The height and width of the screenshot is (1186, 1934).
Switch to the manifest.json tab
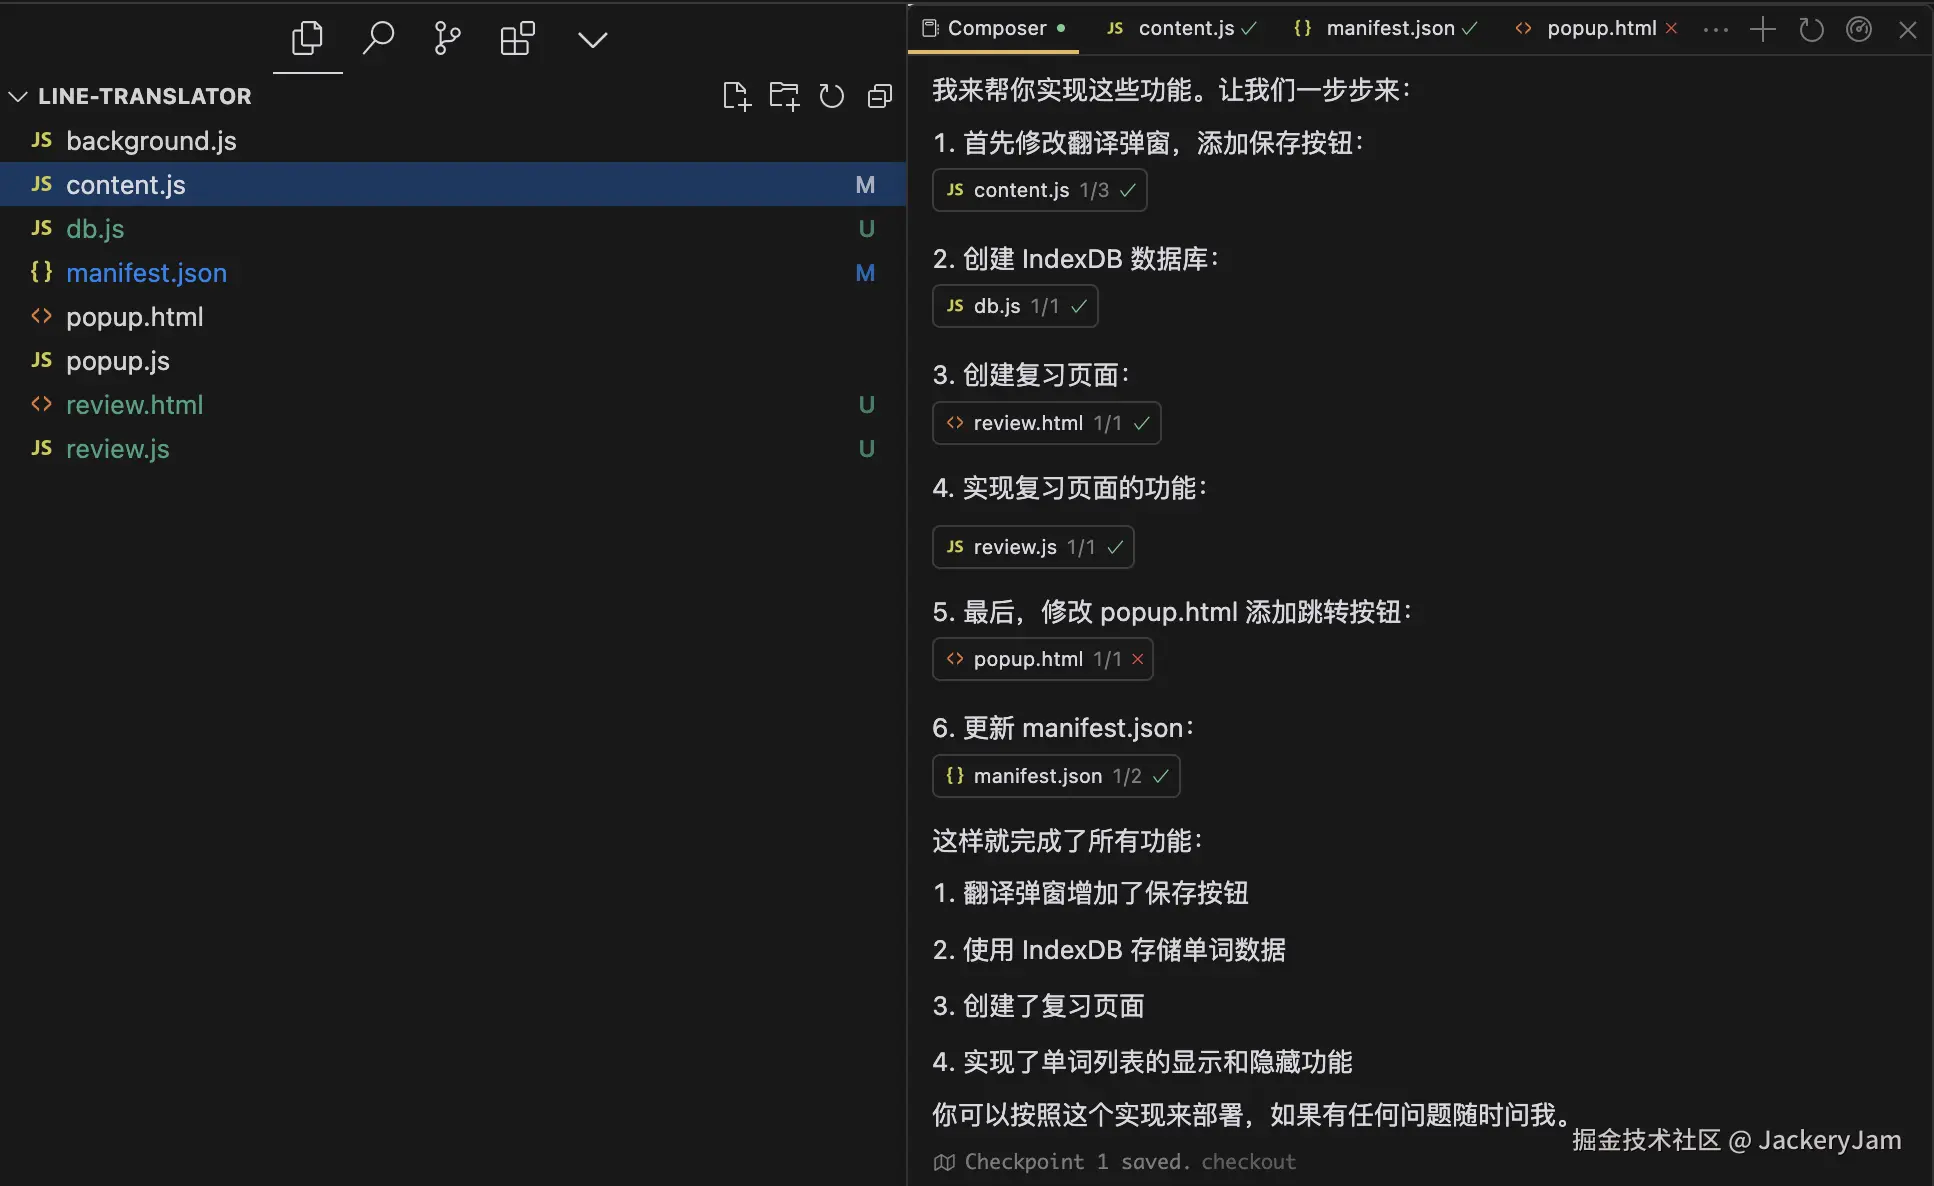pyautogui.click(x=1389, y=29)
